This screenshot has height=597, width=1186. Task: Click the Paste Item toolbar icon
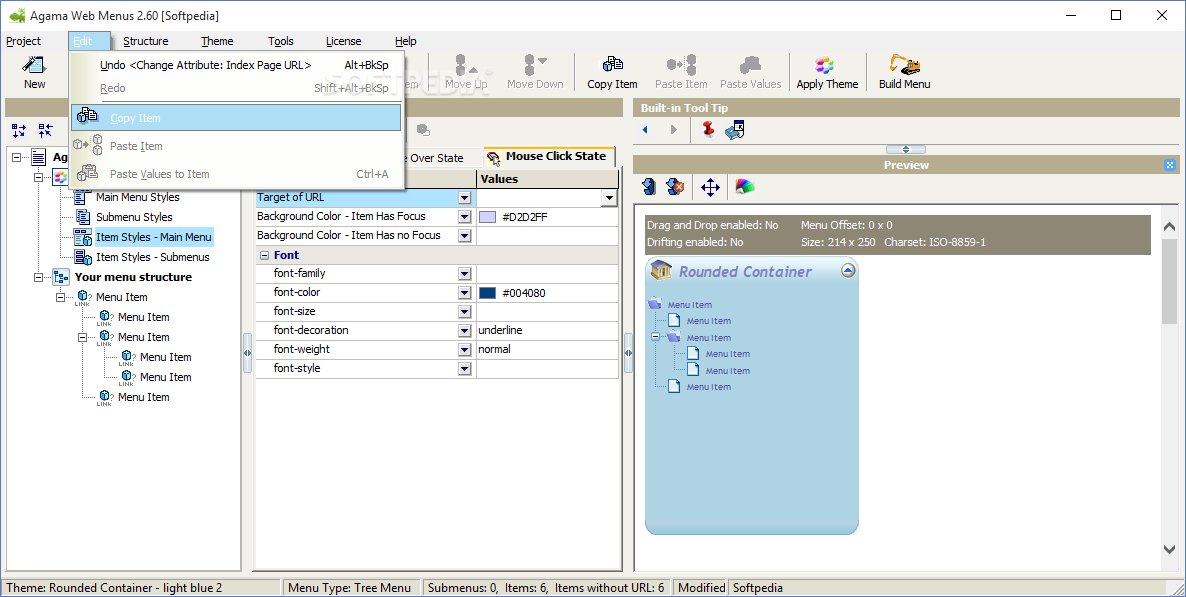(681, 65)
